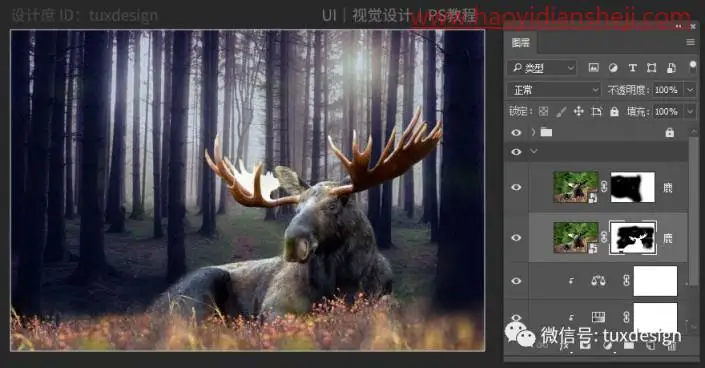The height and width of the screenshot is (368, 705).
Task: Unlink mask on the upper 鹿 layer
Action: (x=604, y=186)
